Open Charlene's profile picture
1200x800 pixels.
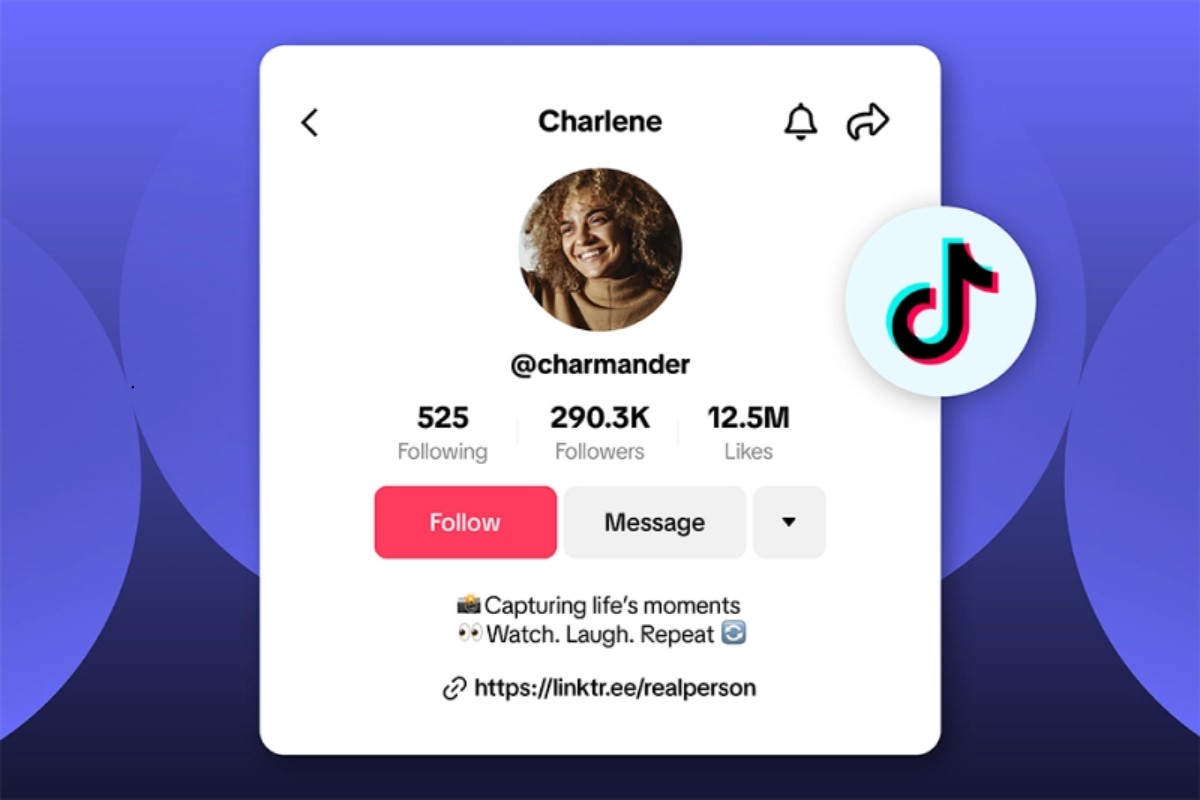click(600, 250)
